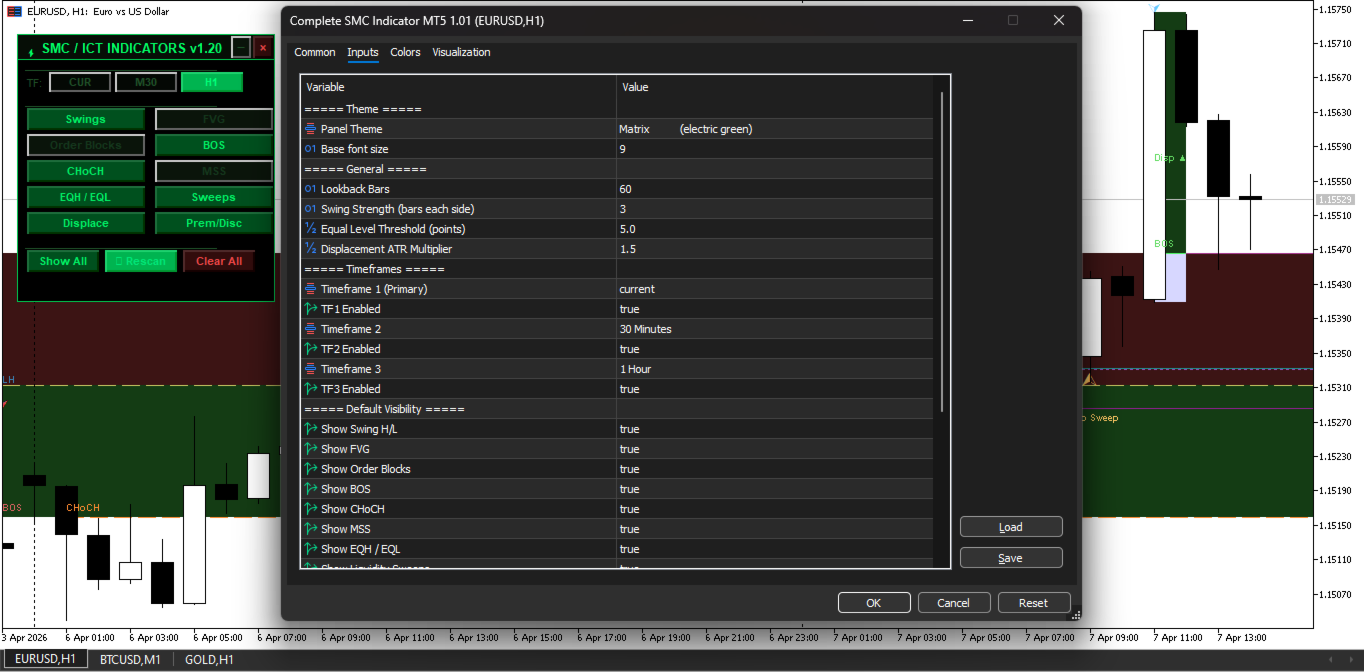Switch to the Colors tab
Screen dimensions: 1364x672
pyautogui.click(x=405, y=52)
